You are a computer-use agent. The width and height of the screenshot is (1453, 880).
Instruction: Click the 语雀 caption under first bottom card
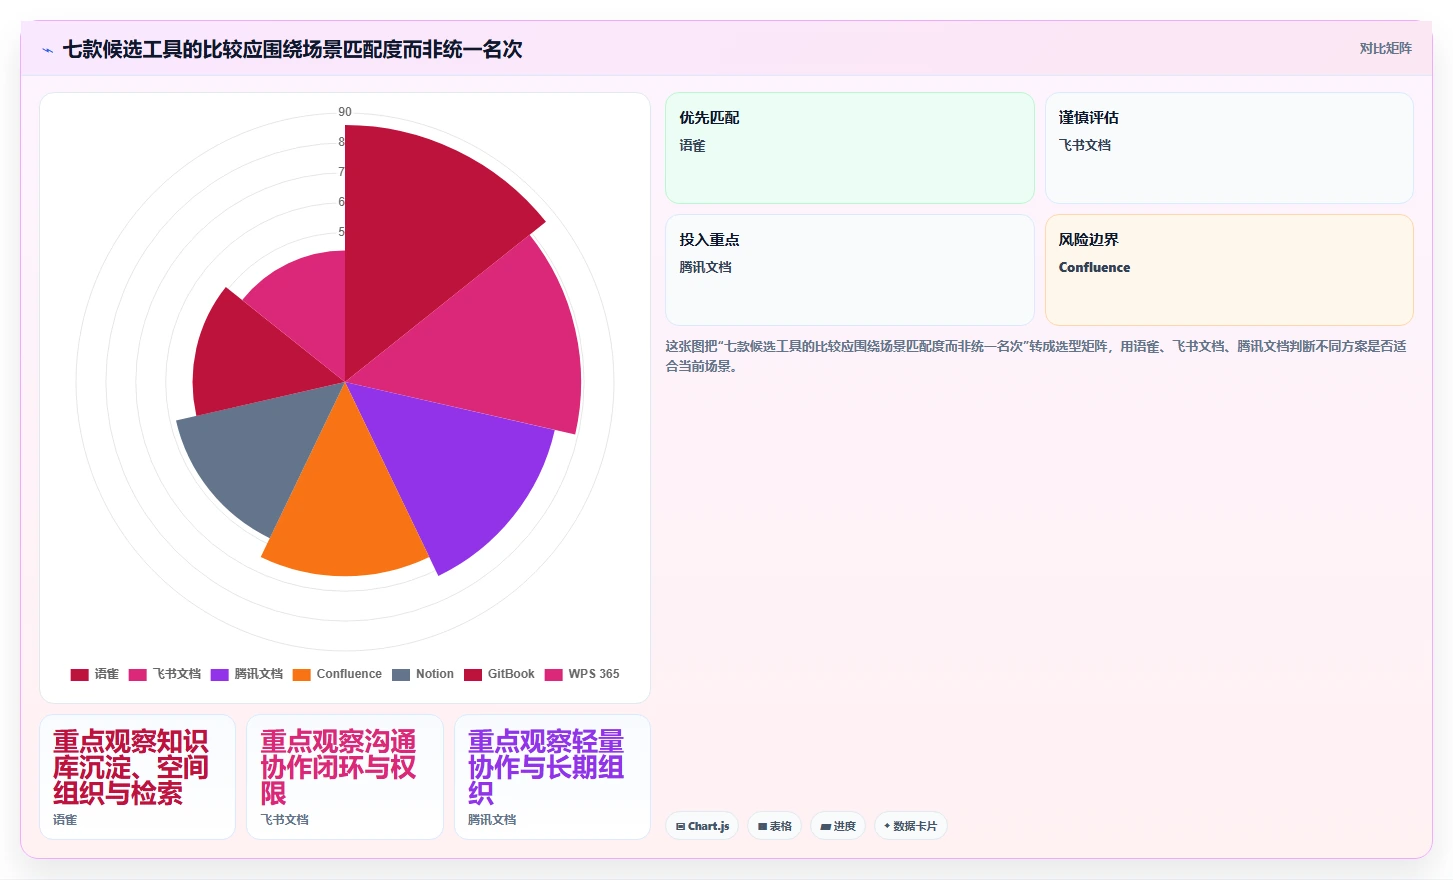(x=65, y=819)
